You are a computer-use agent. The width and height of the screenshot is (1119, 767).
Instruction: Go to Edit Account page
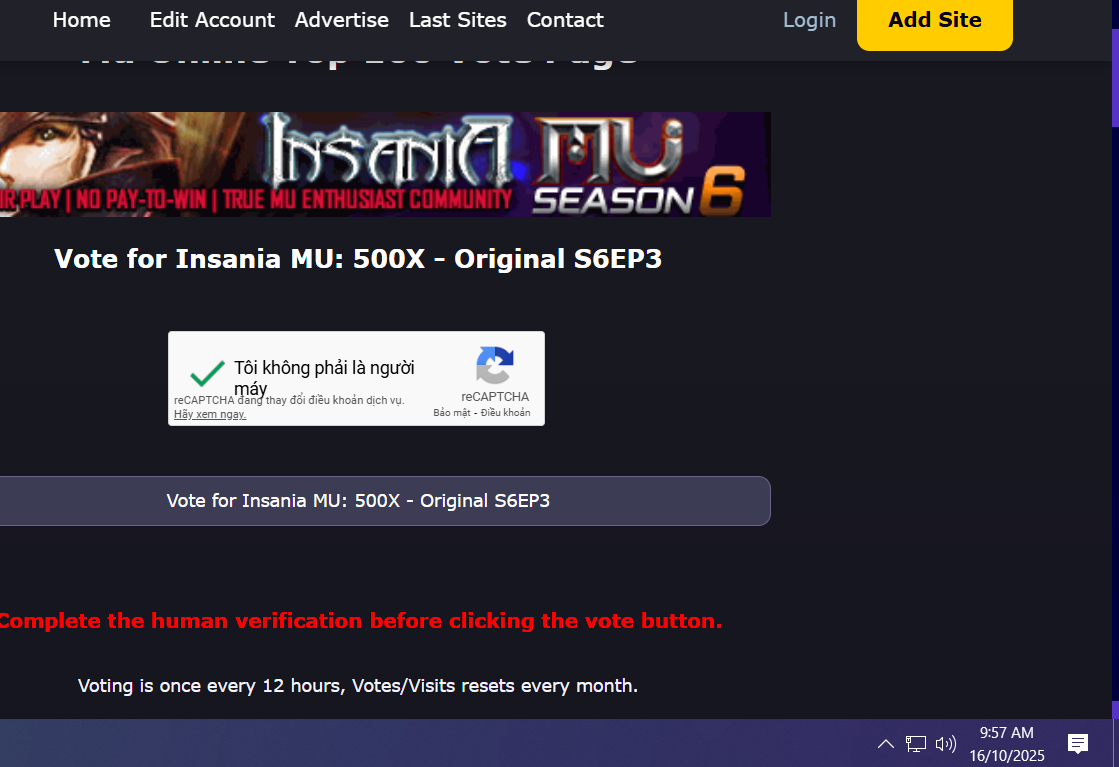[212, 20]
